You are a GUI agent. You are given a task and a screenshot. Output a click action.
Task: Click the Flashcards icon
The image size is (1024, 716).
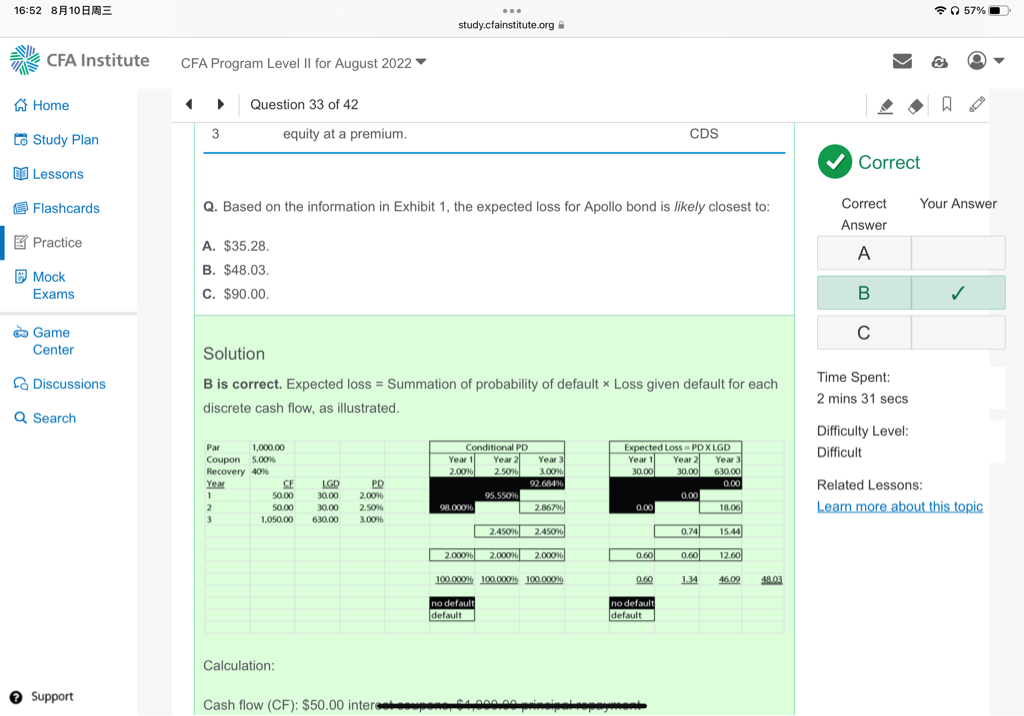pyautogui.click(x=21, y=208)
